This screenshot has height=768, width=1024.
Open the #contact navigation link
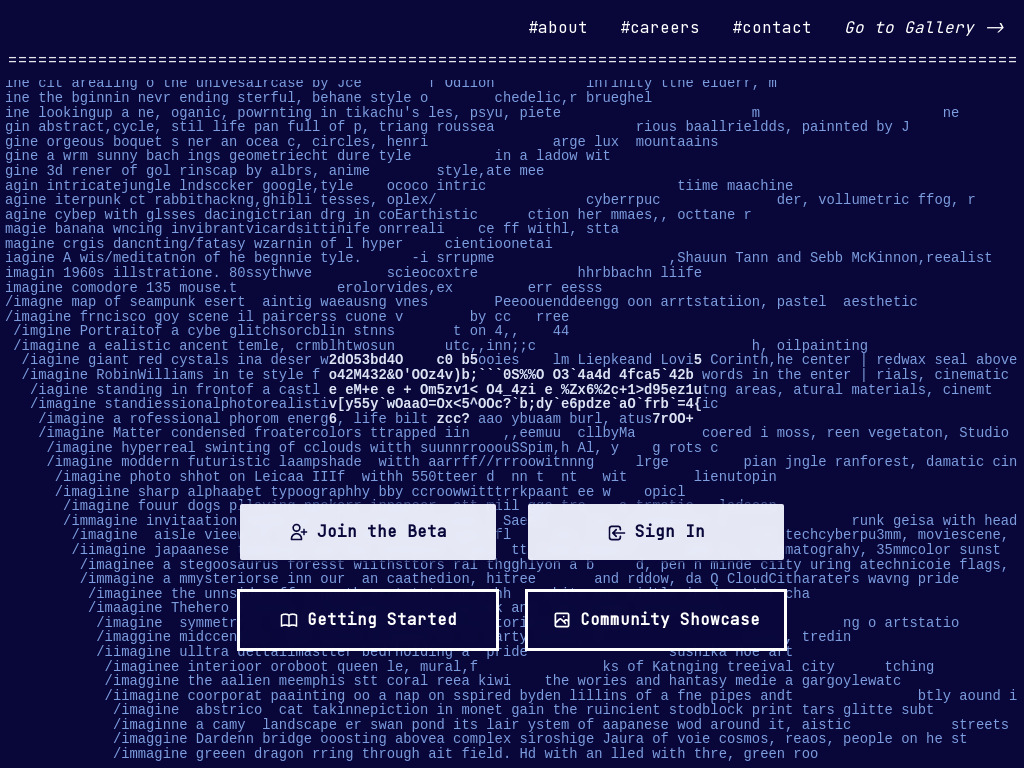tap(772, 27)
